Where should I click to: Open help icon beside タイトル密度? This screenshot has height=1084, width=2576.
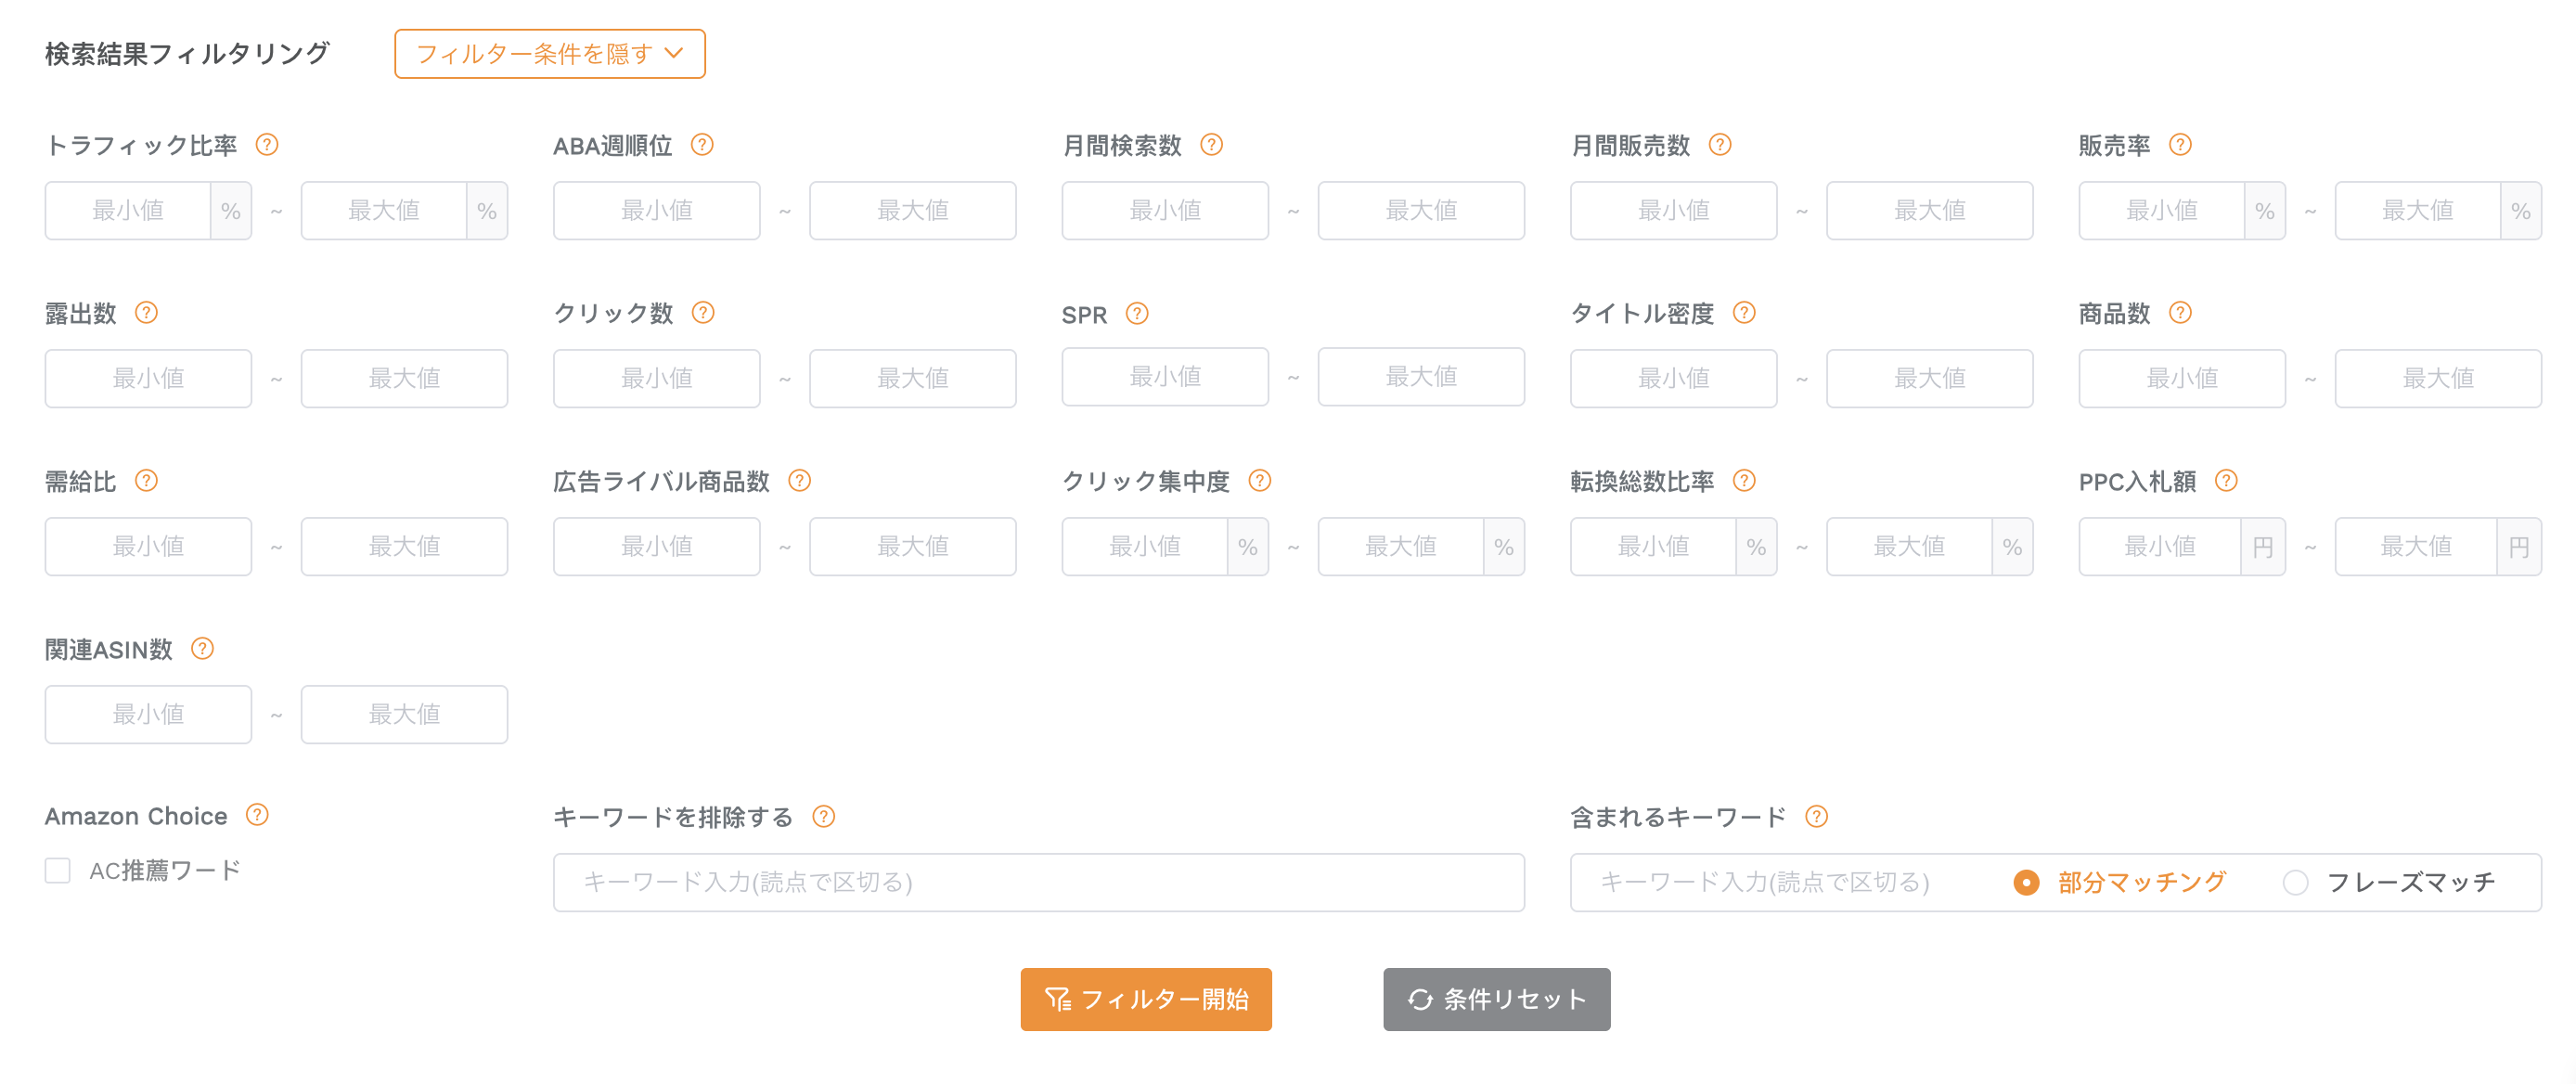point(1745,313)
